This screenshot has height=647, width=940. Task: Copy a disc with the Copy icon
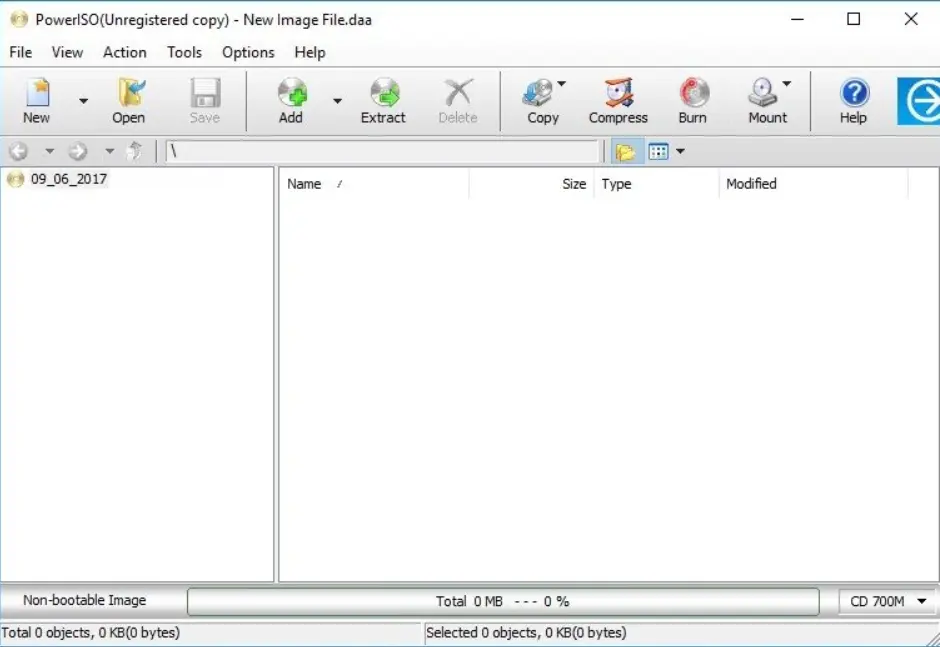pyautogui.click(x=539, y=100)
